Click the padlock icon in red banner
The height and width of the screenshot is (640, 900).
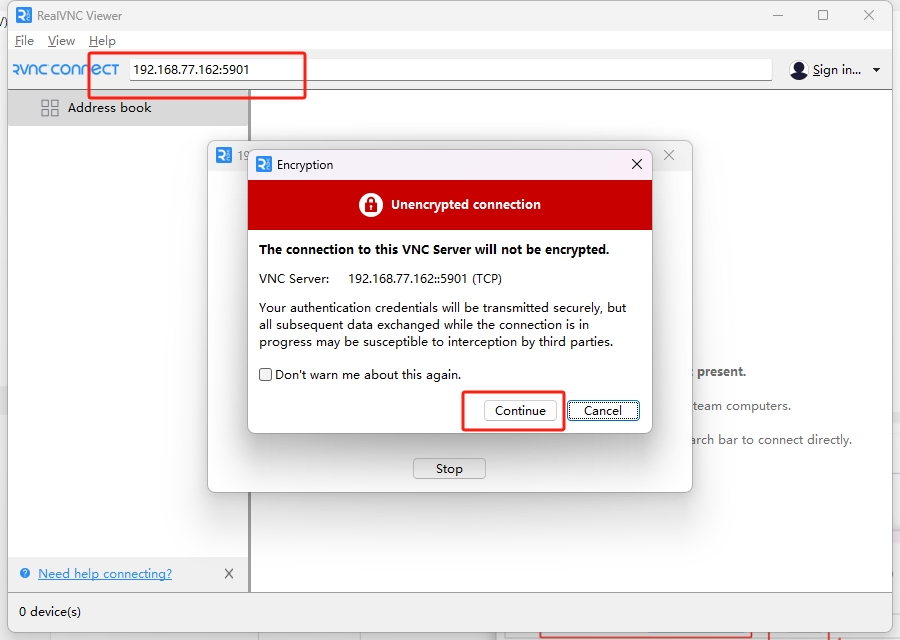371,205
